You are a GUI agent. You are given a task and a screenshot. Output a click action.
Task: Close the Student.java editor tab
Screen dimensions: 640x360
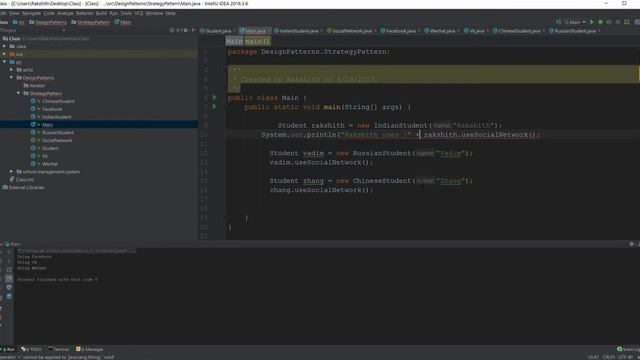pos(234,31)
